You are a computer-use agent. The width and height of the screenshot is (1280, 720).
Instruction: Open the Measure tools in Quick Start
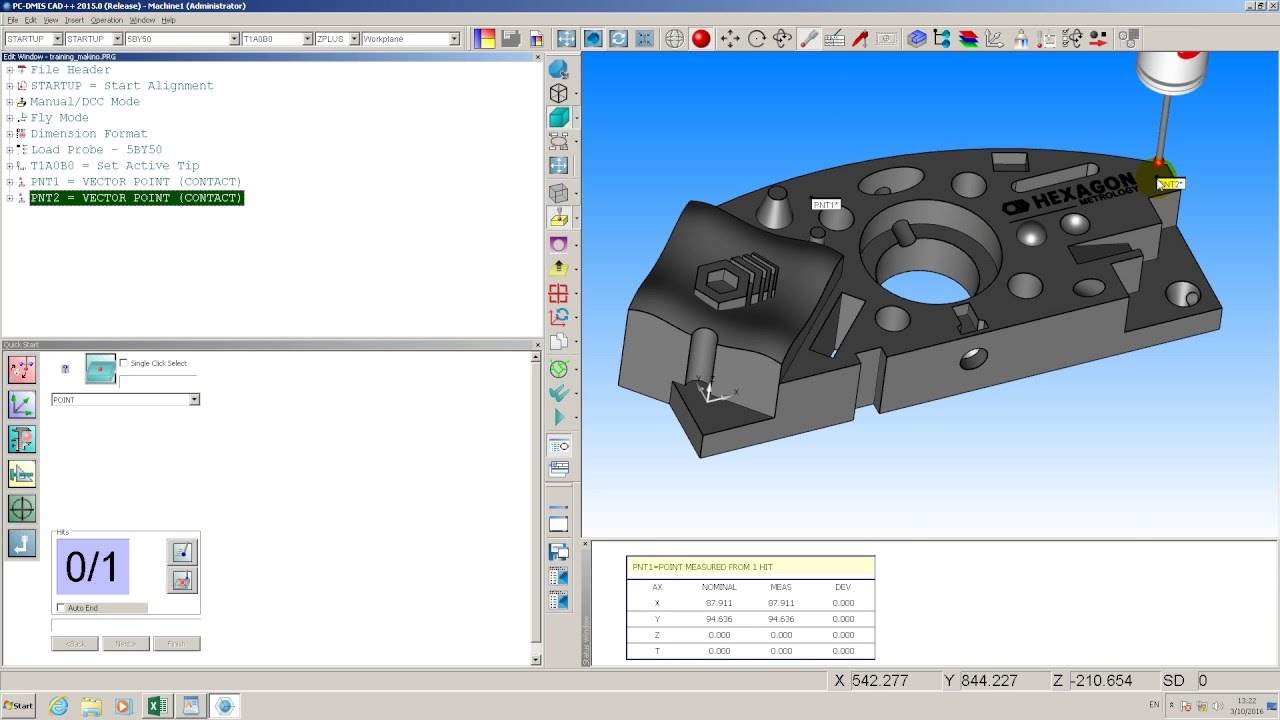pos(22,370)
